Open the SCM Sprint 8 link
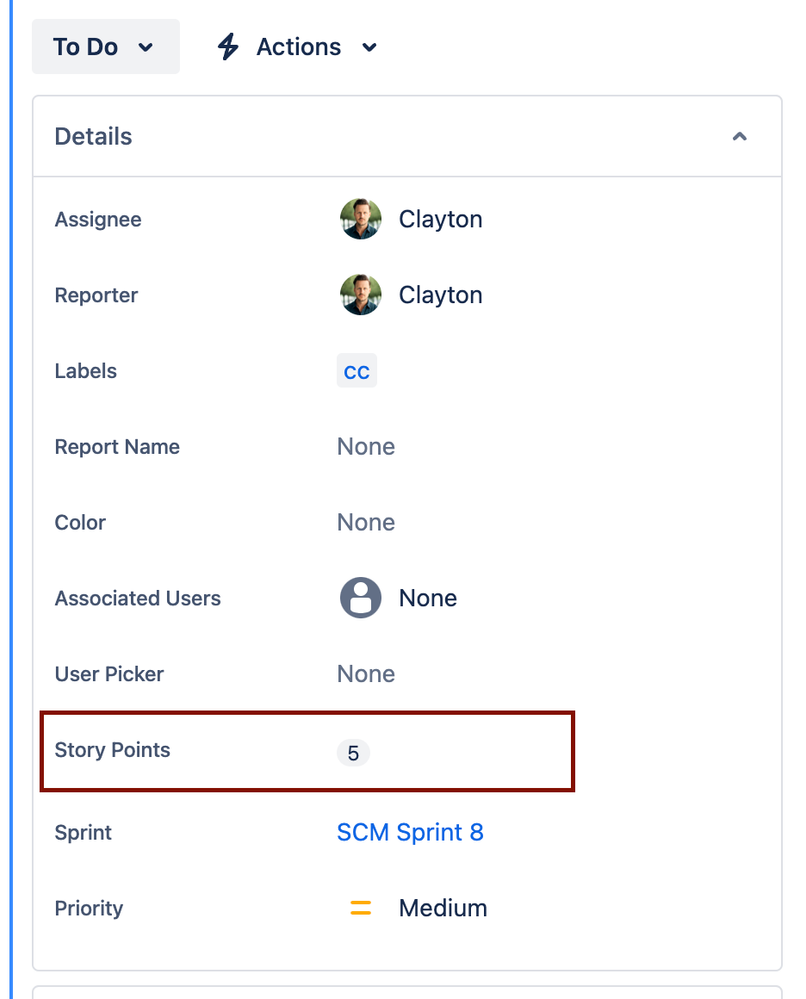The height and width of the screenshot is (999, 806). [410, 832]
